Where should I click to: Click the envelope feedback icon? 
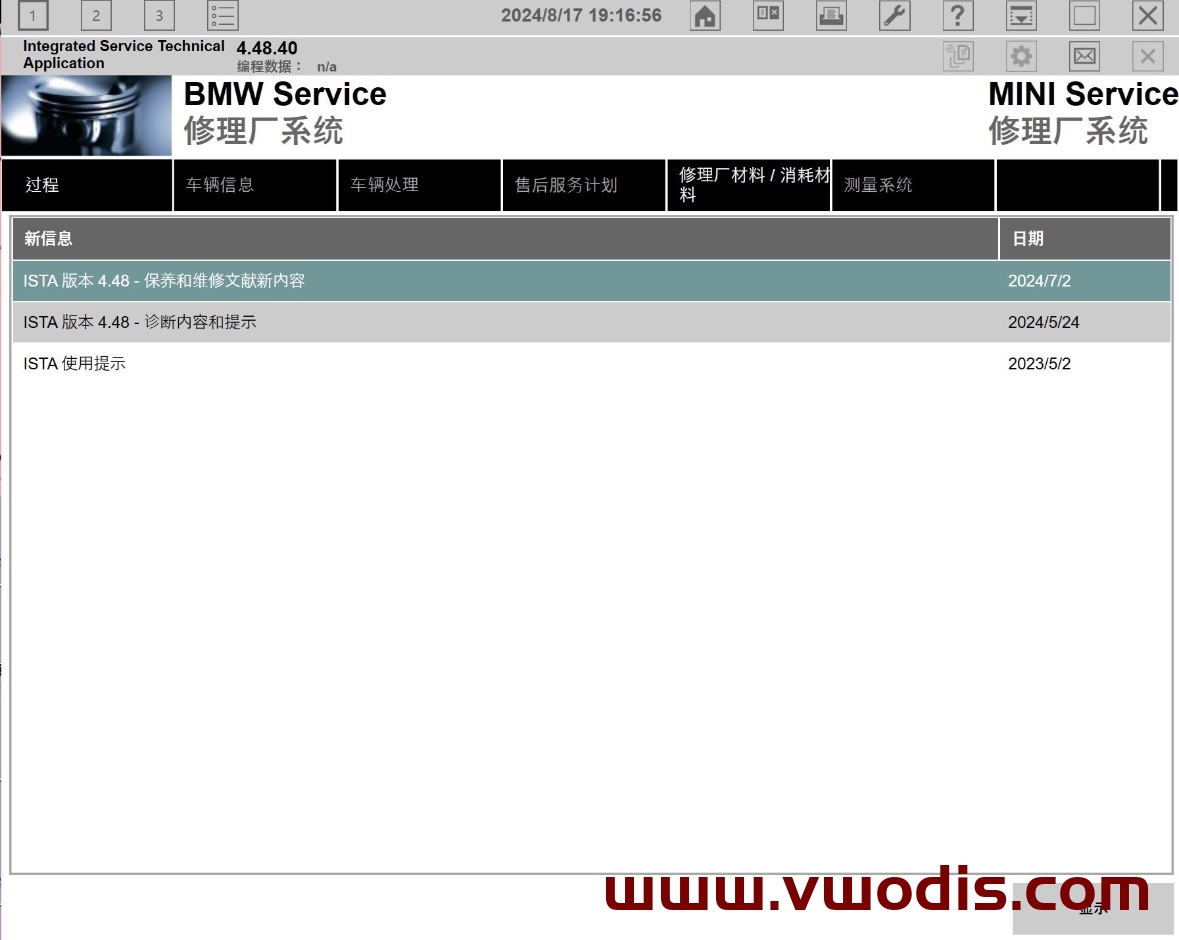coord(1084,56)
